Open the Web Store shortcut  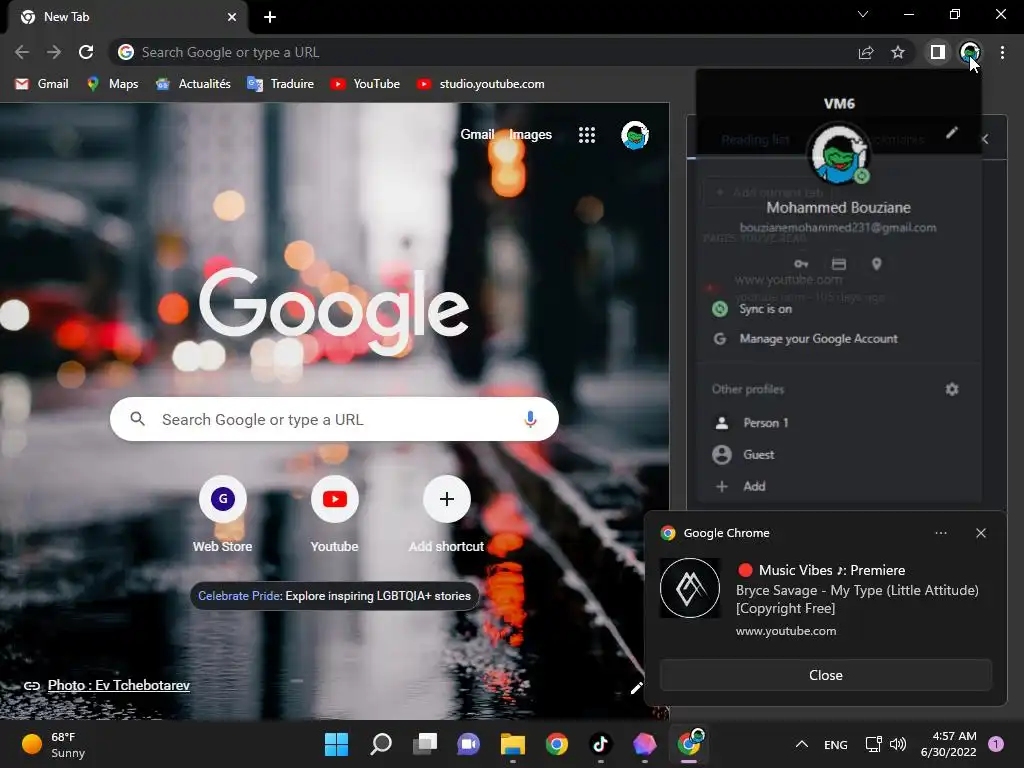click(223, 515)
